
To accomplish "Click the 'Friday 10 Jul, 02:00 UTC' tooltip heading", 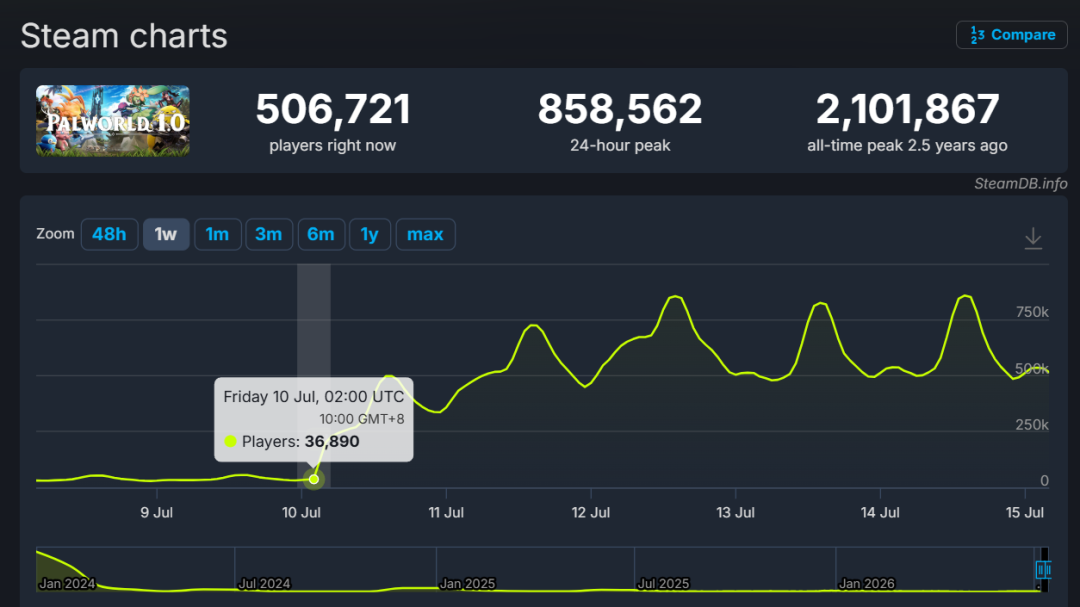I will point(313,397).
